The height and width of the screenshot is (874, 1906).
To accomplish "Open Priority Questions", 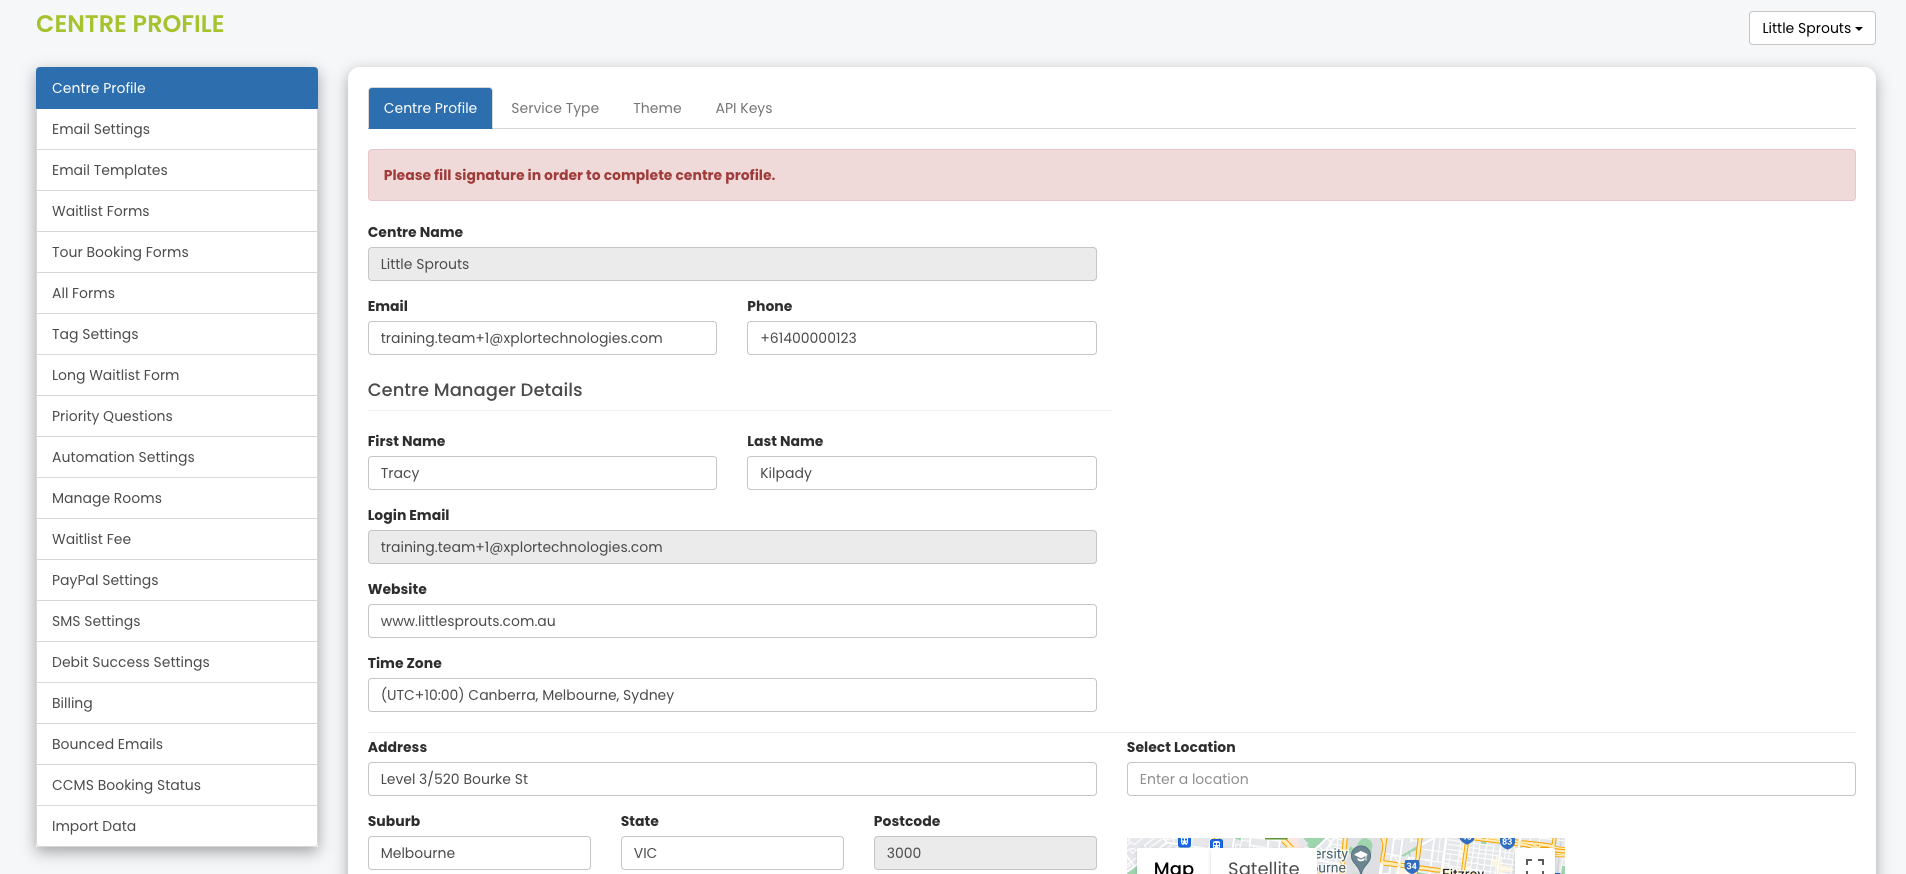I will (177, 416).
